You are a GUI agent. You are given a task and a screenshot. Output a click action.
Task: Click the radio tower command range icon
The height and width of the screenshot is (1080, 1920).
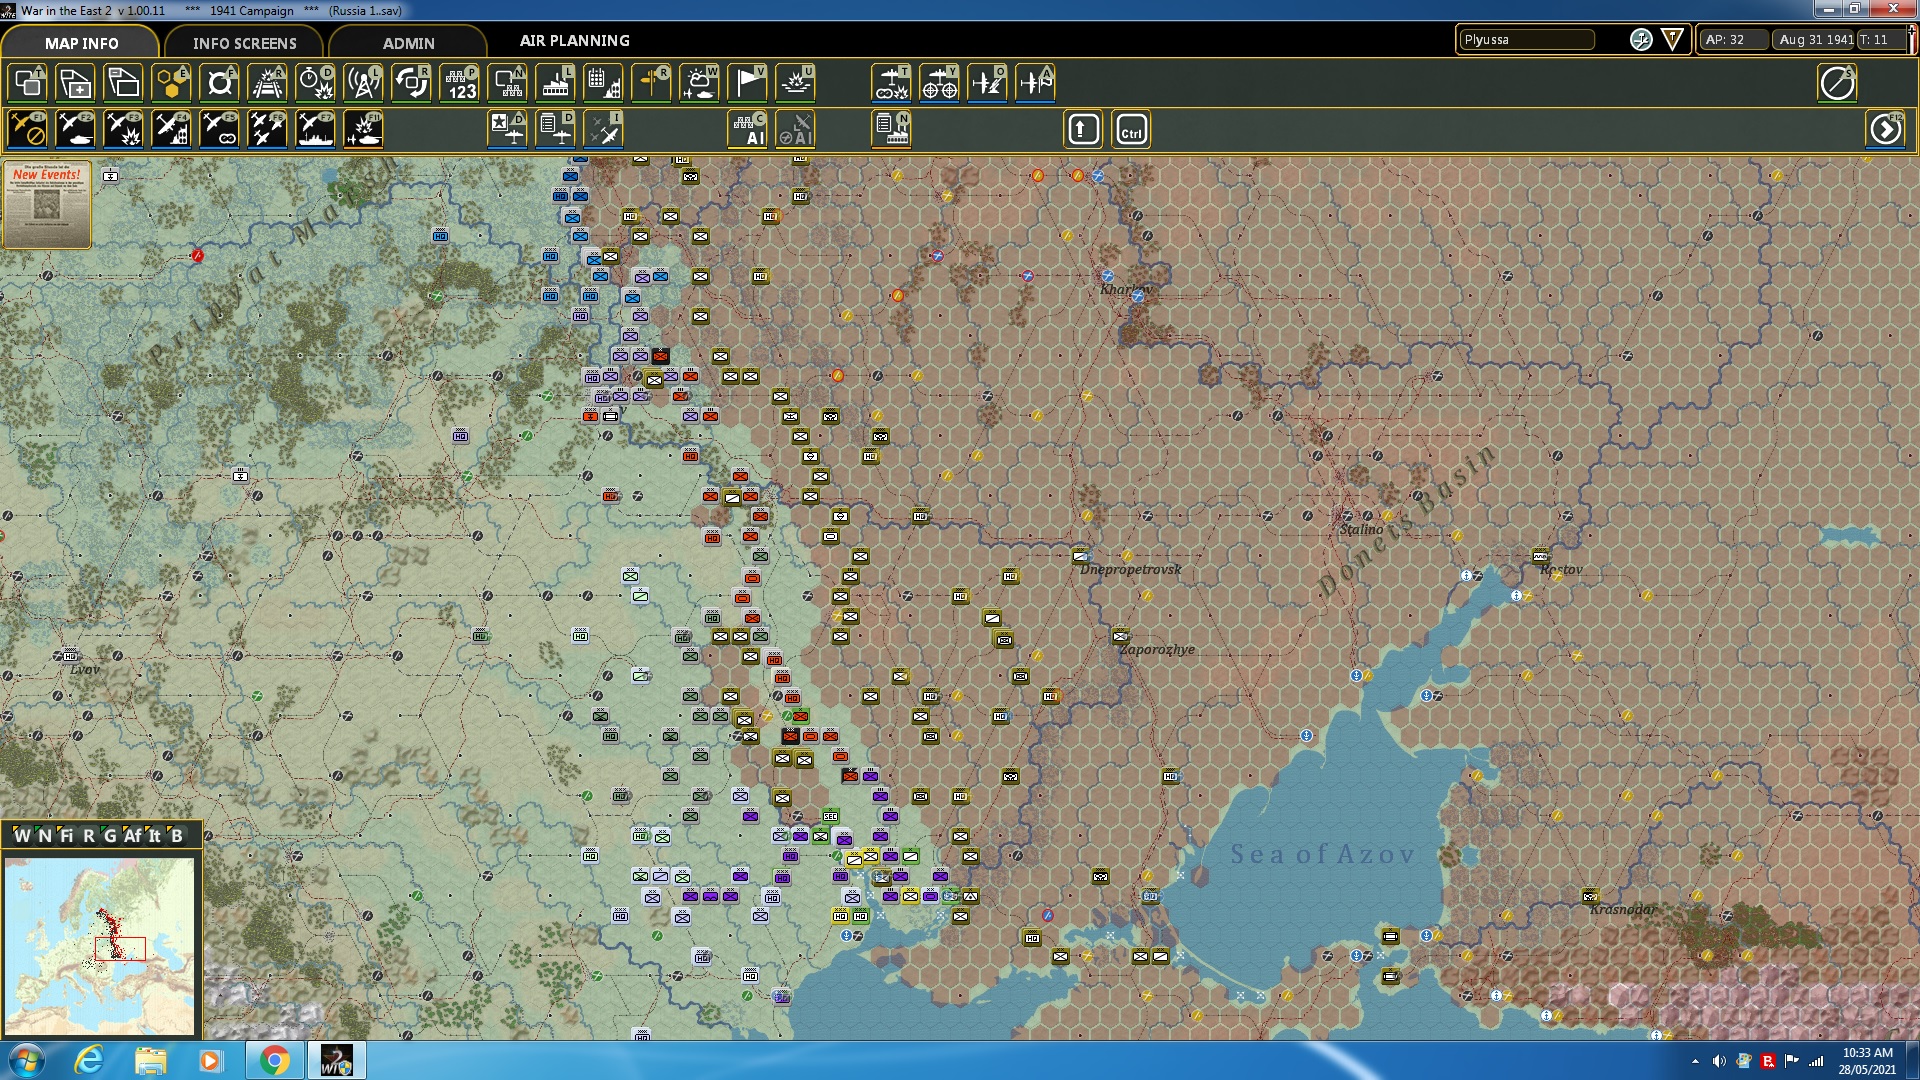(x=364, y=83)
